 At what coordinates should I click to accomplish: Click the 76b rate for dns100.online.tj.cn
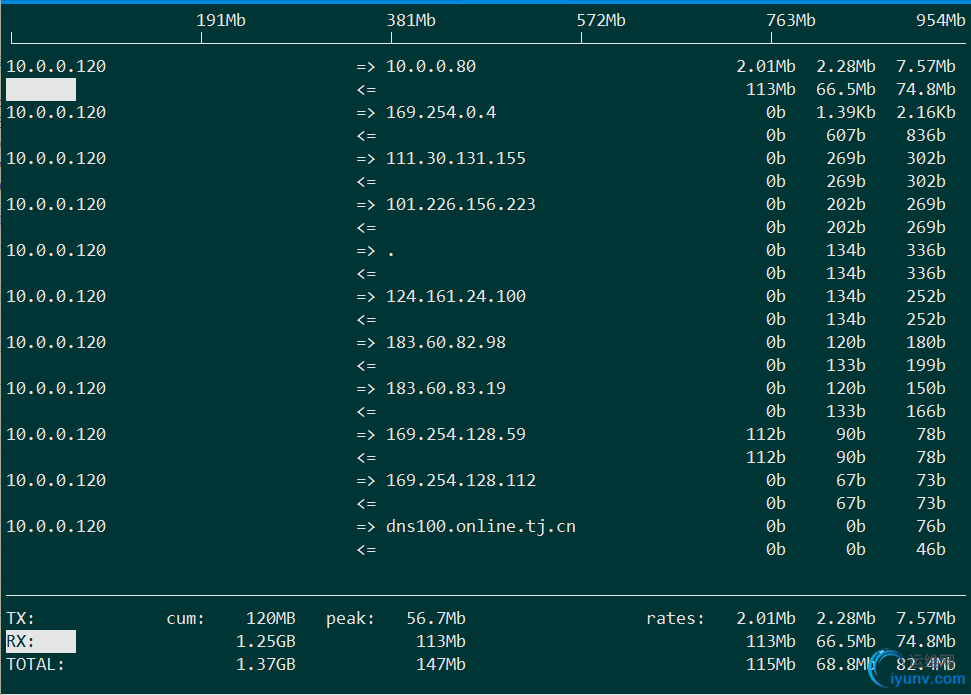931,526
